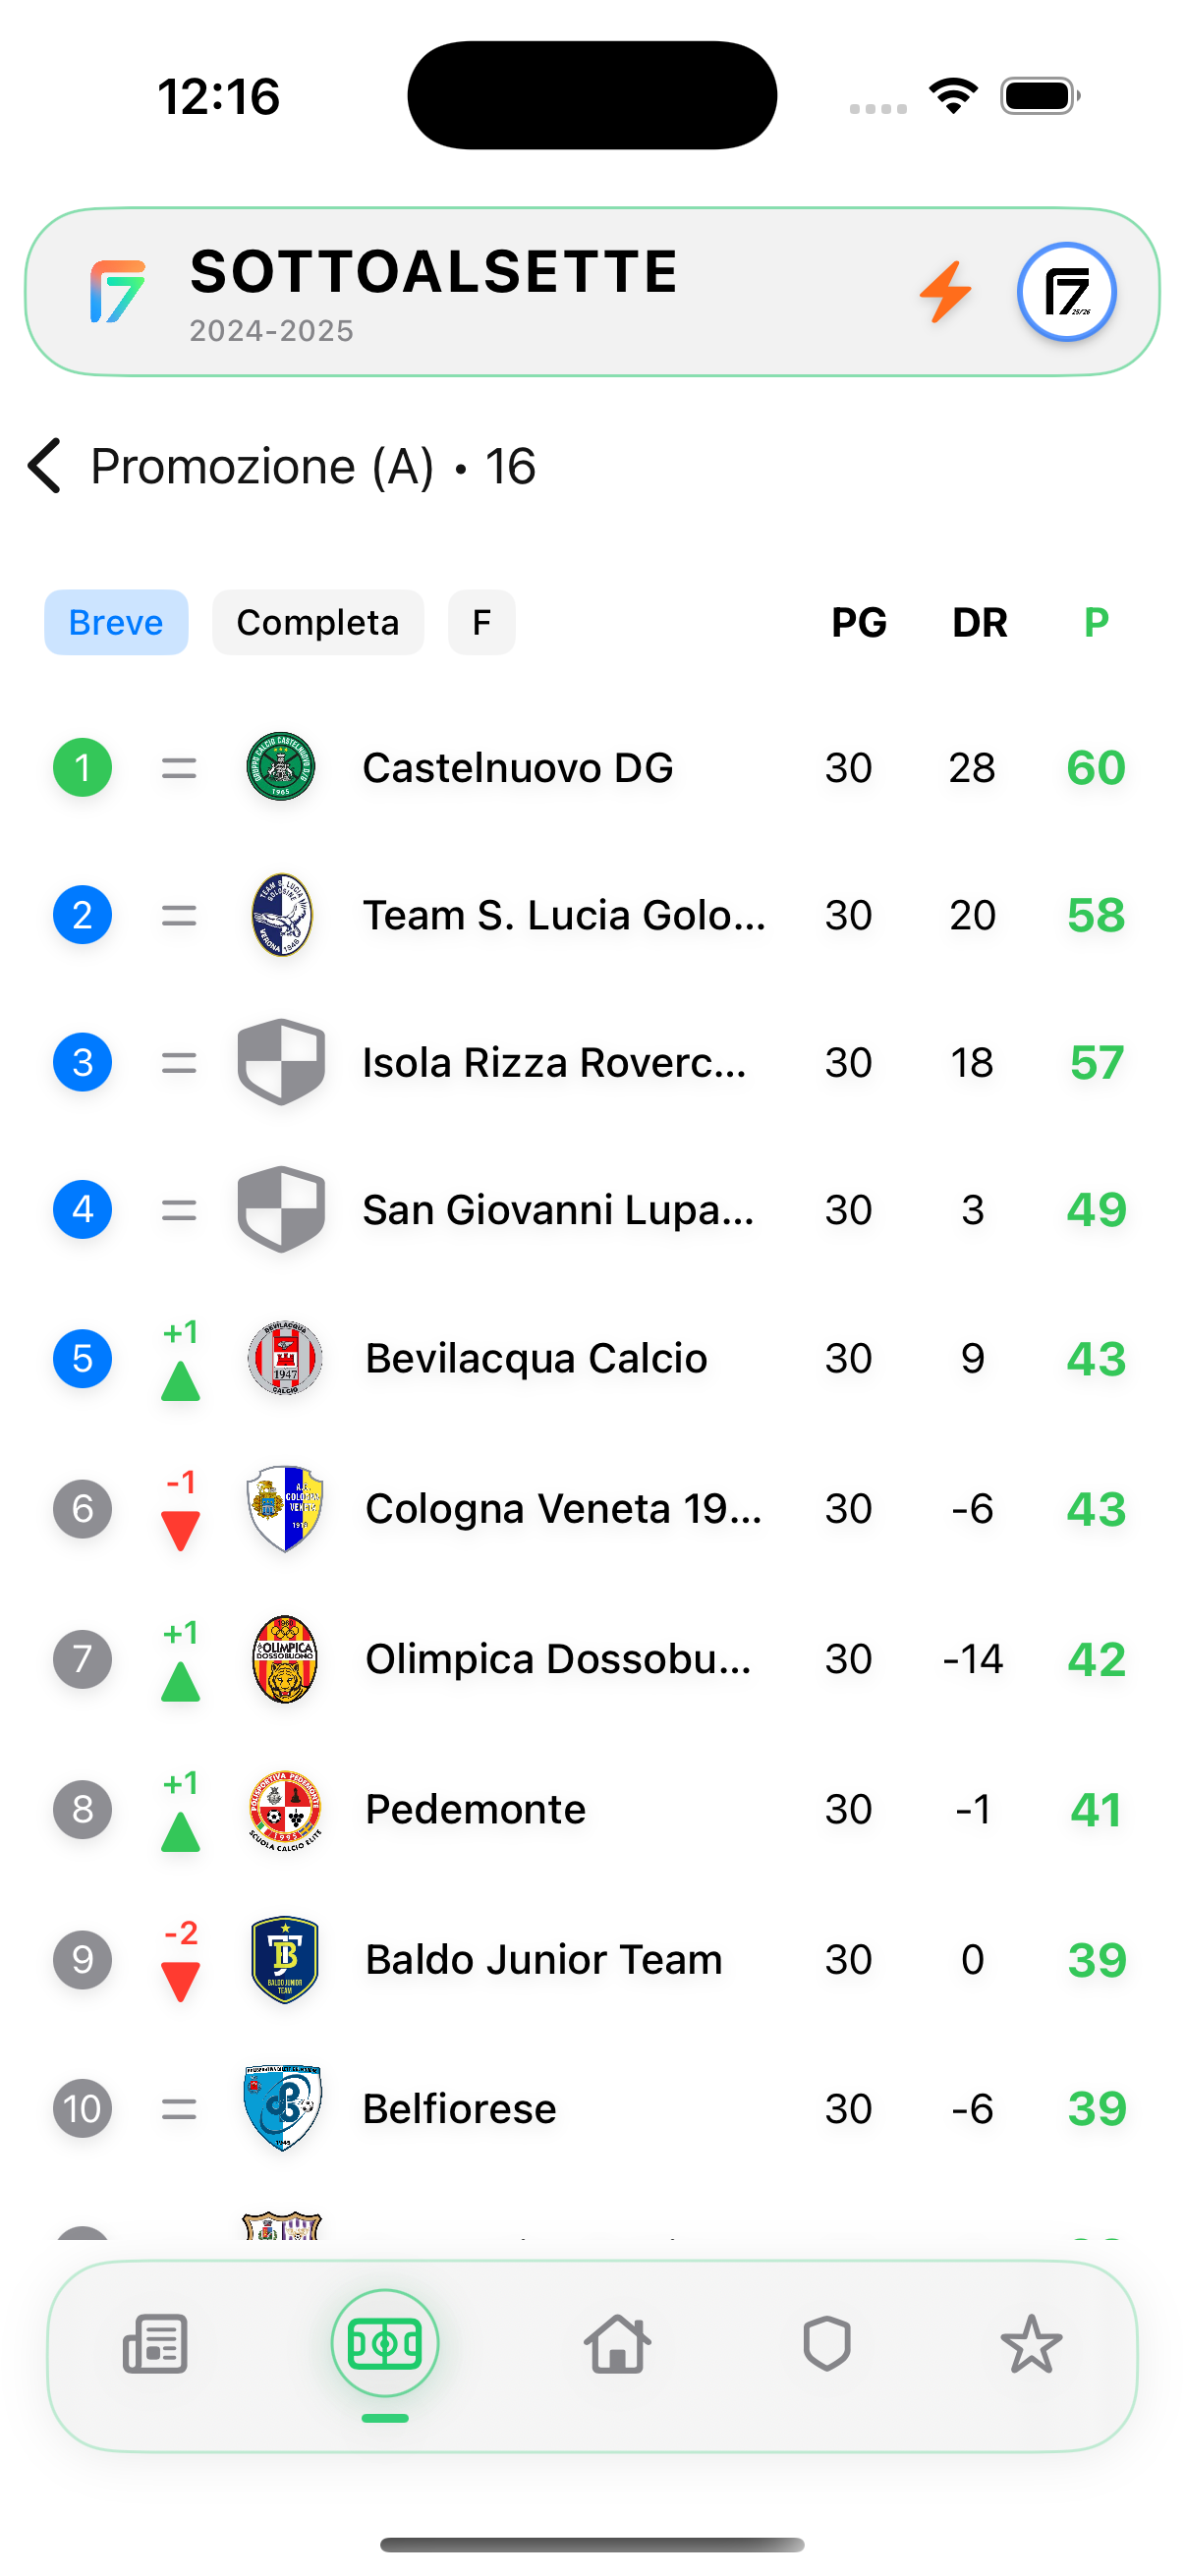Screen dimensions: 1185x2576
Task: Open the shield teams tab
Action: coord(826,2343)
